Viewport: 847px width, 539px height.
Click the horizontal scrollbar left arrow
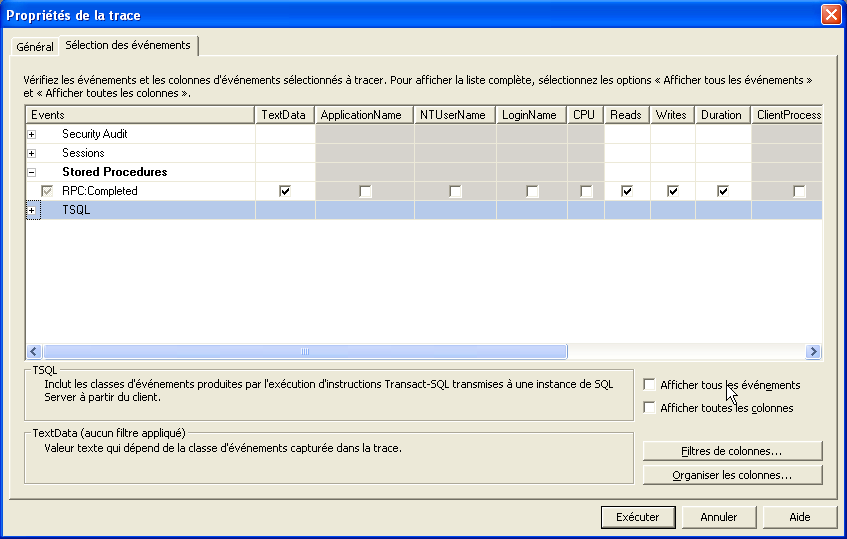click(33, 352)
